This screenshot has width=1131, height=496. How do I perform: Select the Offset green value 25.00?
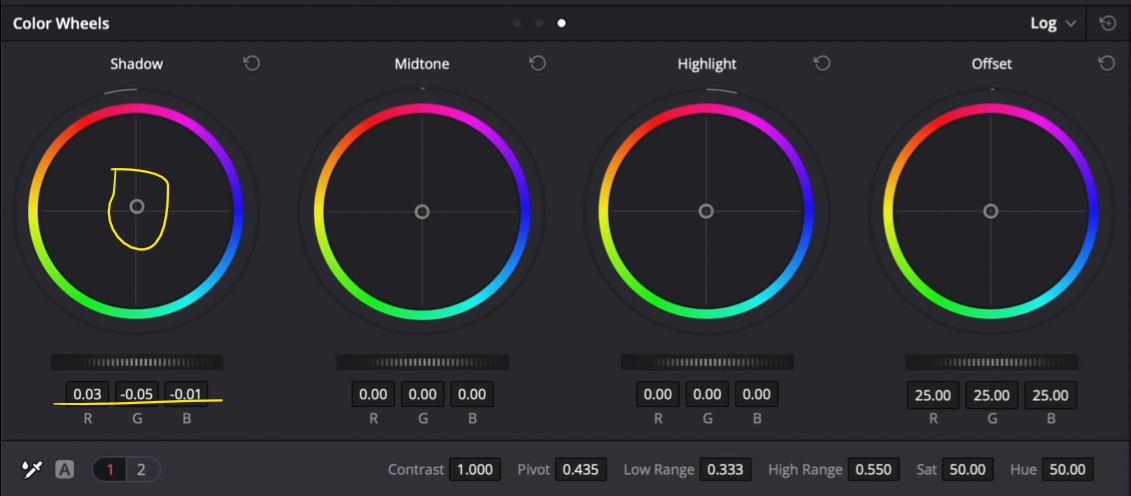(x=992, y=394)
